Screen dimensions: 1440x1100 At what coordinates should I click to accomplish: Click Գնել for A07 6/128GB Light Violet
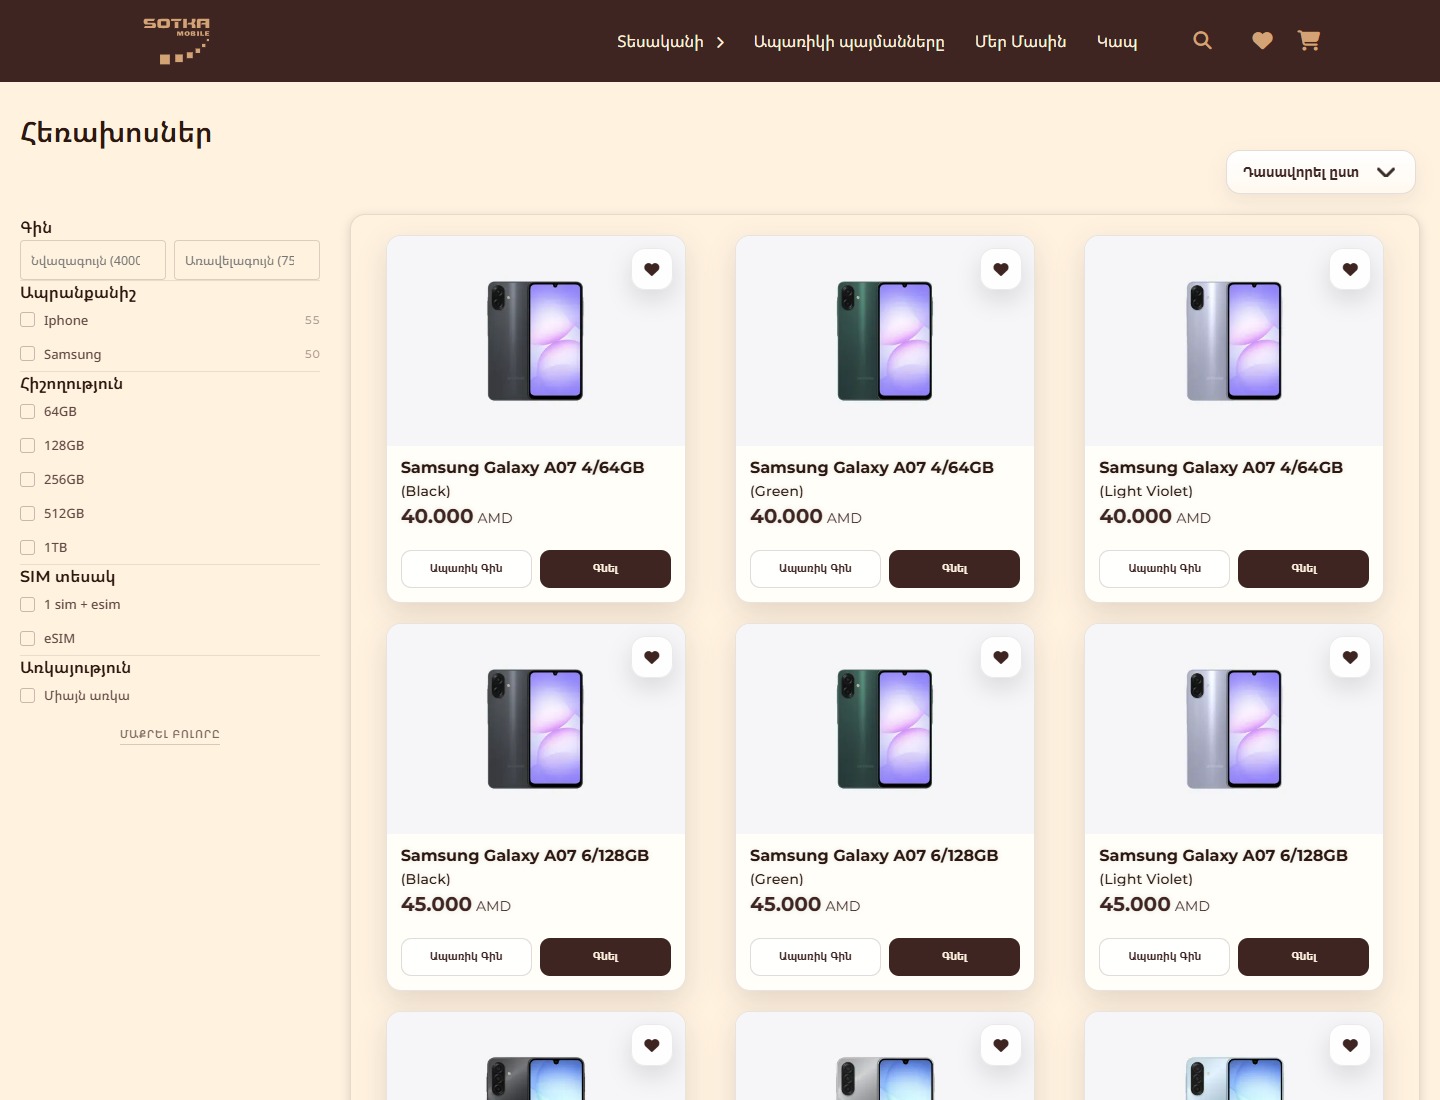[1303, 957]
